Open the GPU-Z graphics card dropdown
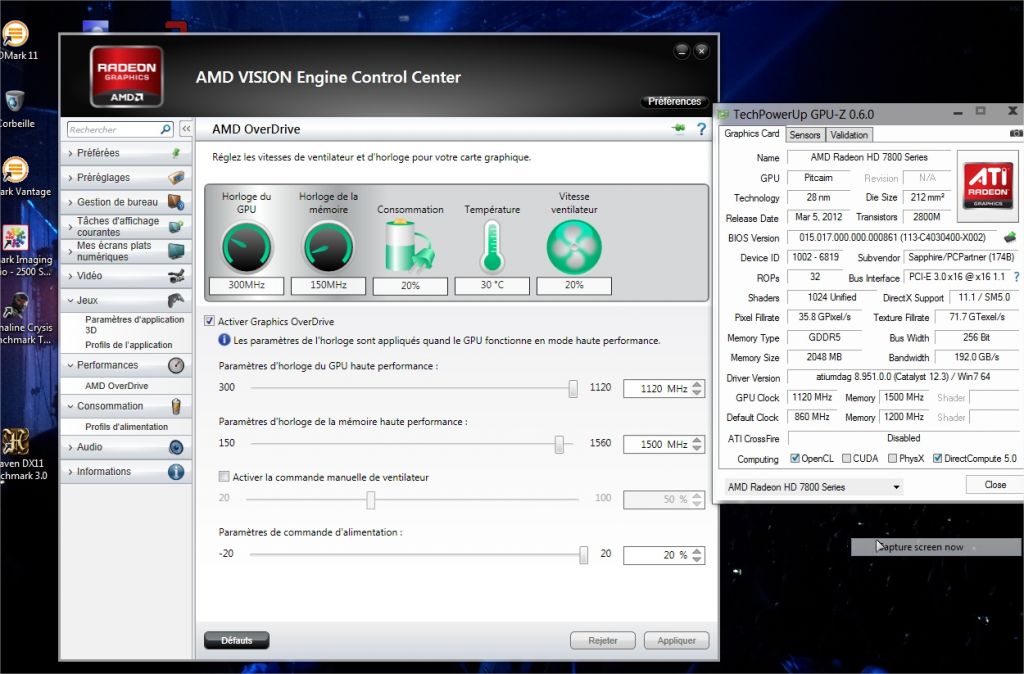Screen dimensions: 1024x674 click(x=814, y=487)
